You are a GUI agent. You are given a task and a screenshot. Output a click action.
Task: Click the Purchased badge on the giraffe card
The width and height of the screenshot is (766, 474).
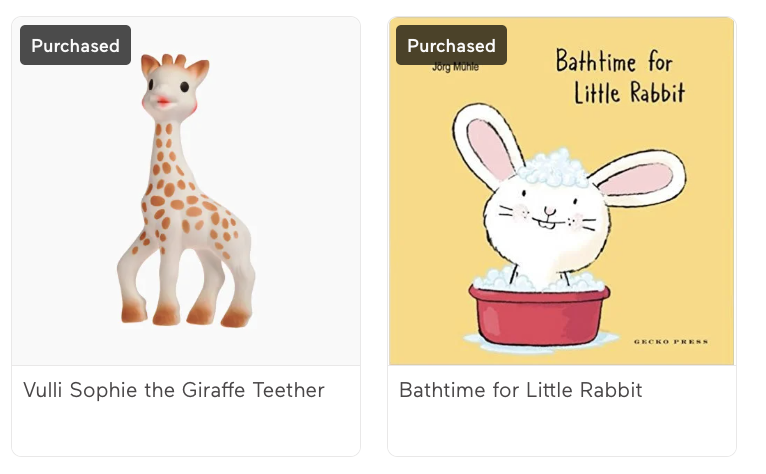75,46
